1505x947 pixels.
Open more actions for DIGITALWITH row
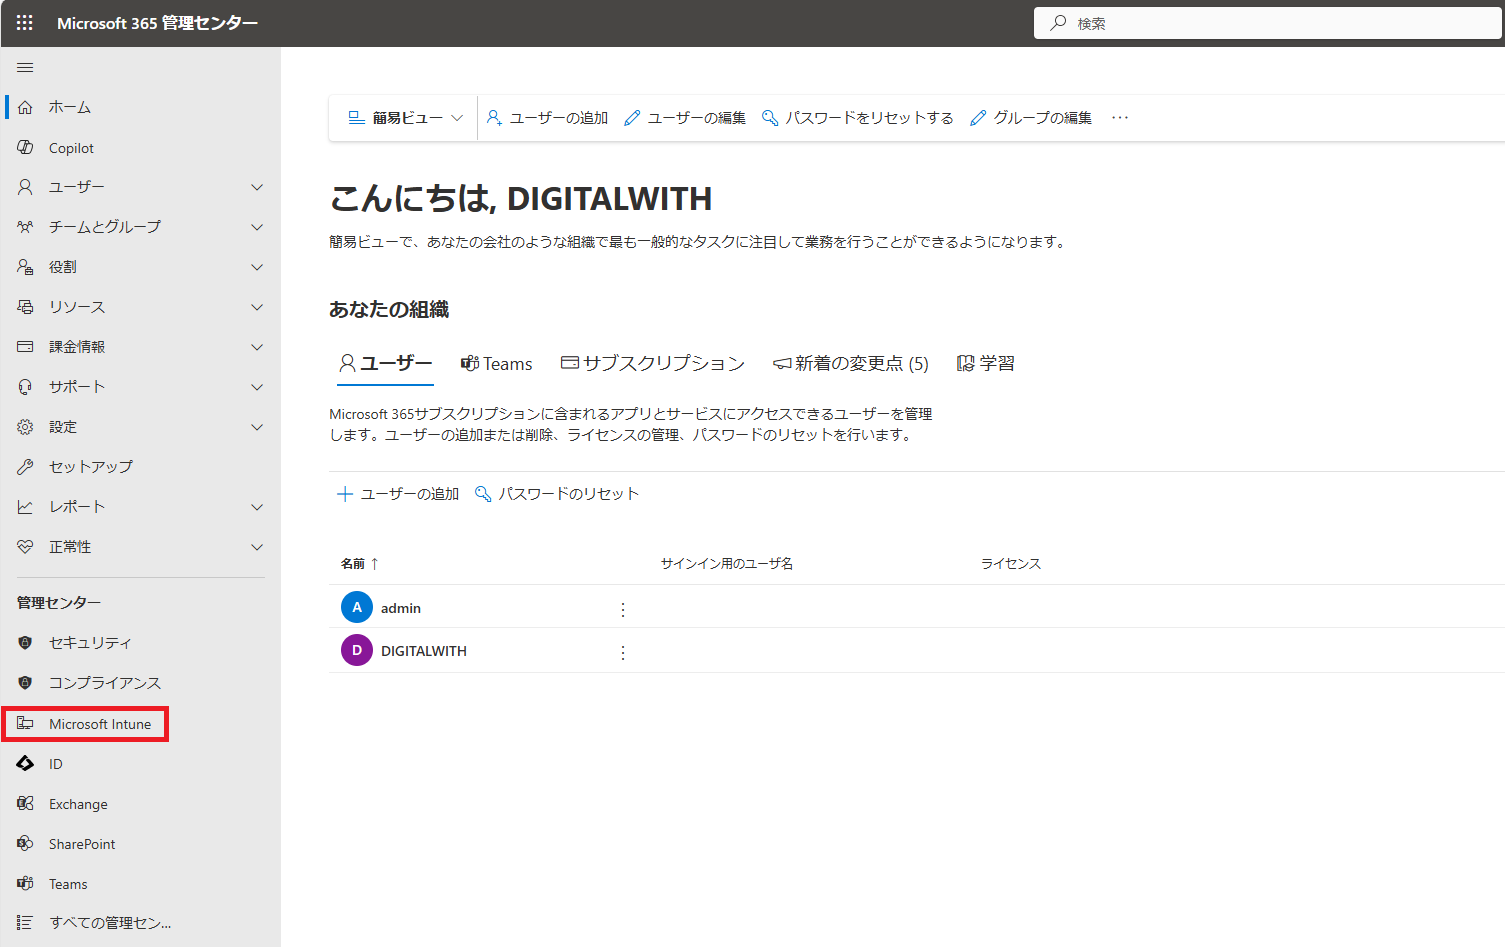623,652
